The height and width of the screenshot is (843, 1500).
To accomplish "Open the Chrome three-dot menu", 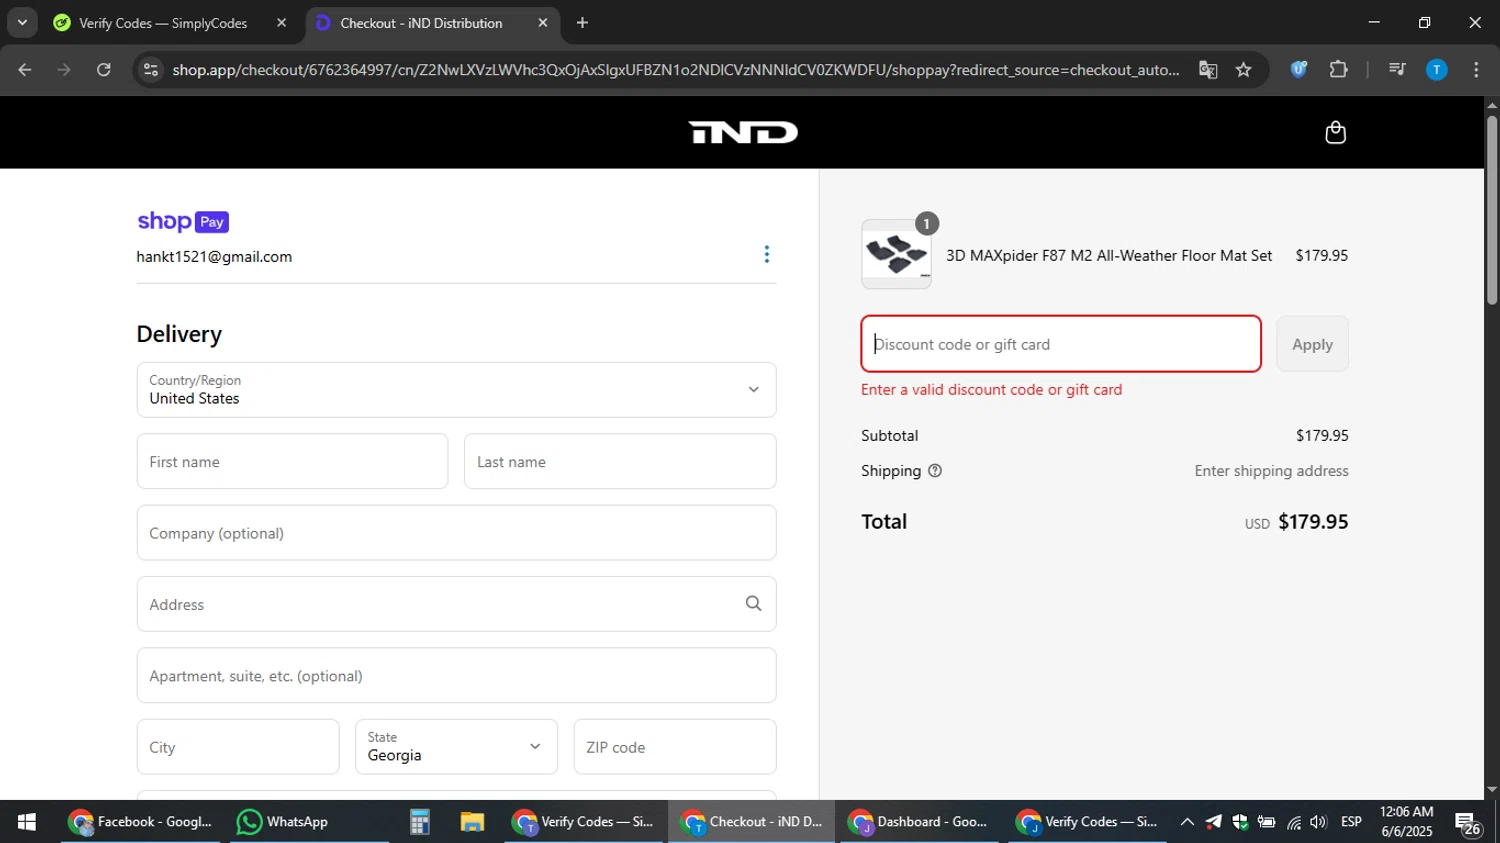I will (1476, 69).
